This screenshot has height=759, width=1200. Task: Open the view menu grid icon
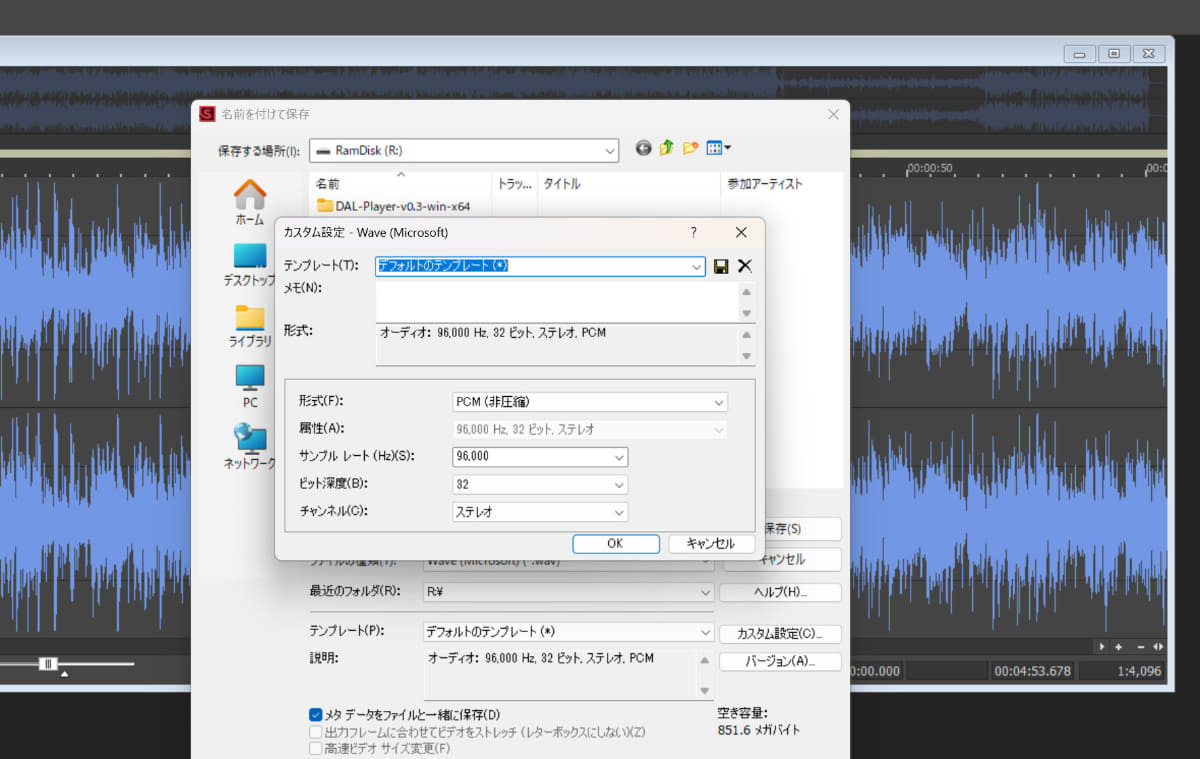[x=718, y=148]
